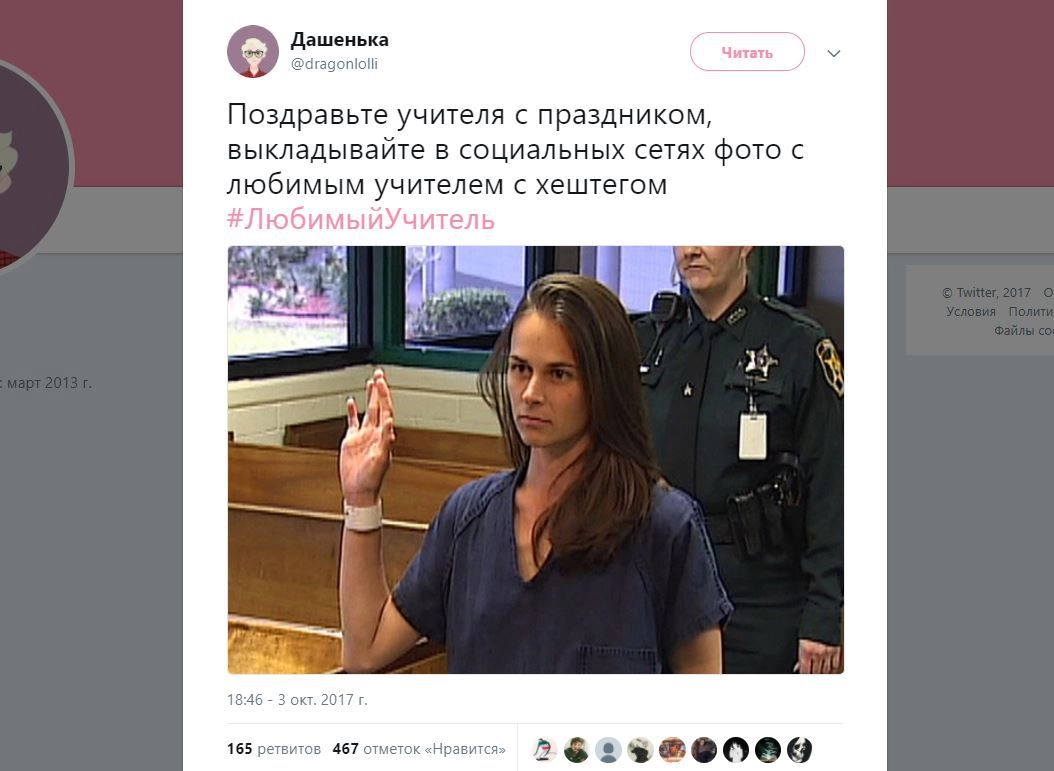
Task: Open the last liker avatar with skull face
Action: (799, 749)
